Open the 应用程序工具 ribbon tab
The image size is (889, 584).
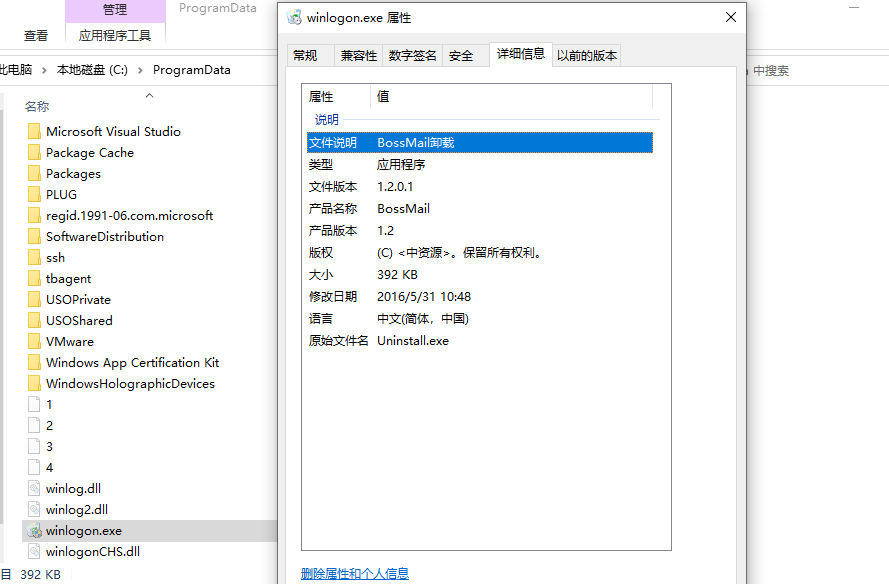[115, 36]
